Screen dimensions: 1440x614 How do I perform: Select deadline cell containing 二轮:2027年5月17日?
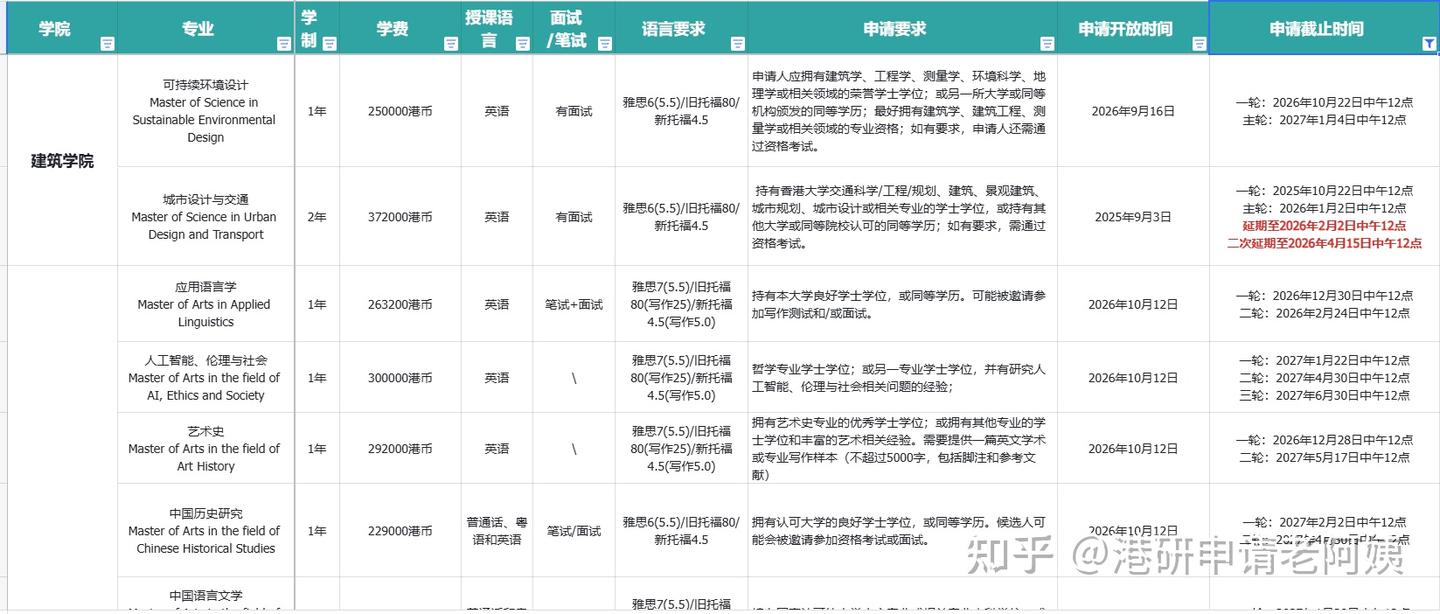(x=1324, y=448)
